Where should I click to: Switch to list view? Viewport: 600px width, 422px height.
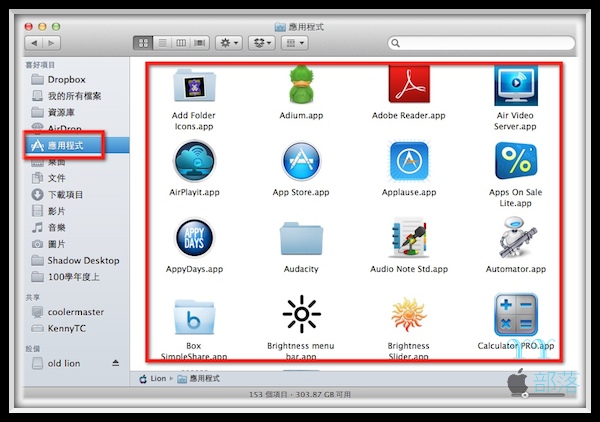tap(162, 43)
